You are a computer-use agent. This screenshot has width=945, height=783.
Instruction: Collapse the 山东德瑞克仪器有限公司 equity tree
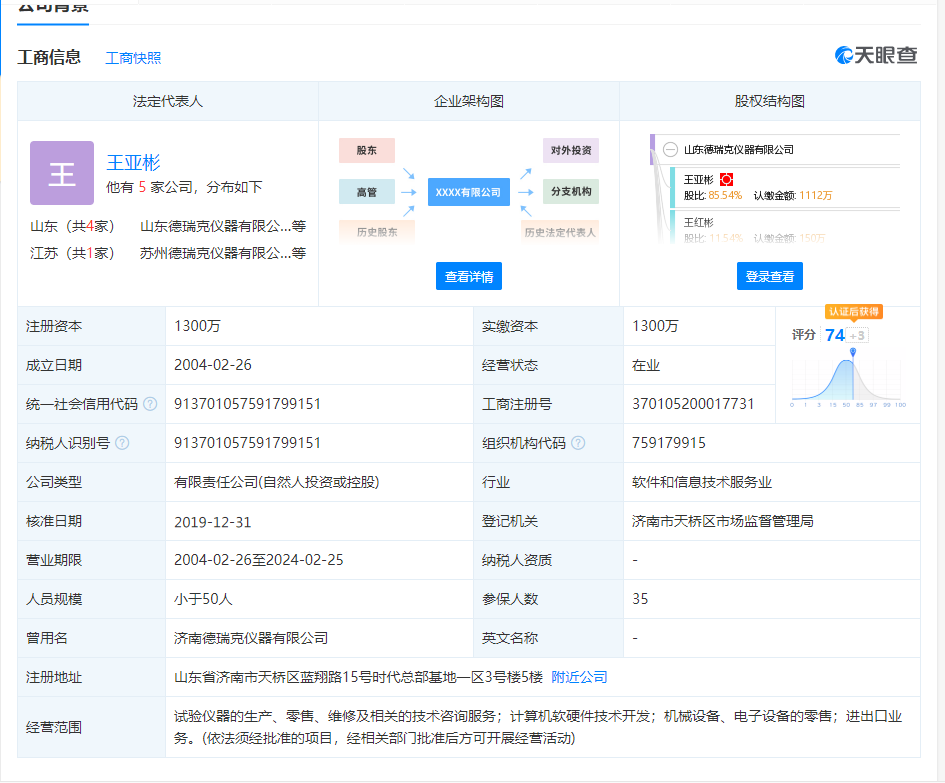(x=670, y=150)
